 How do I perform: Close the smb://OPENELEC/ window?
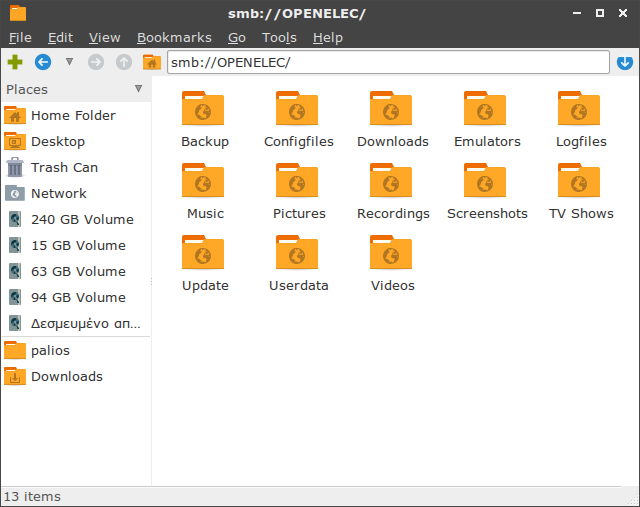tap(623, 13)
